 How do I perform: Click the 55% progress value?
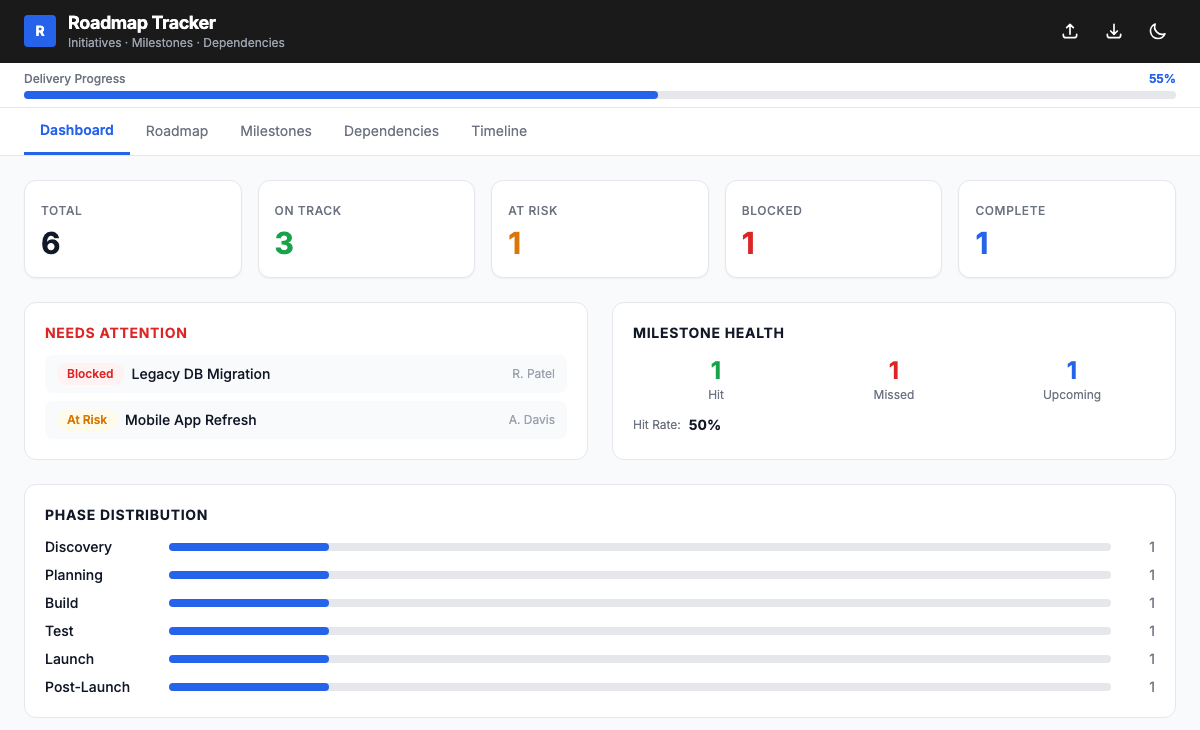[1162, 79]
